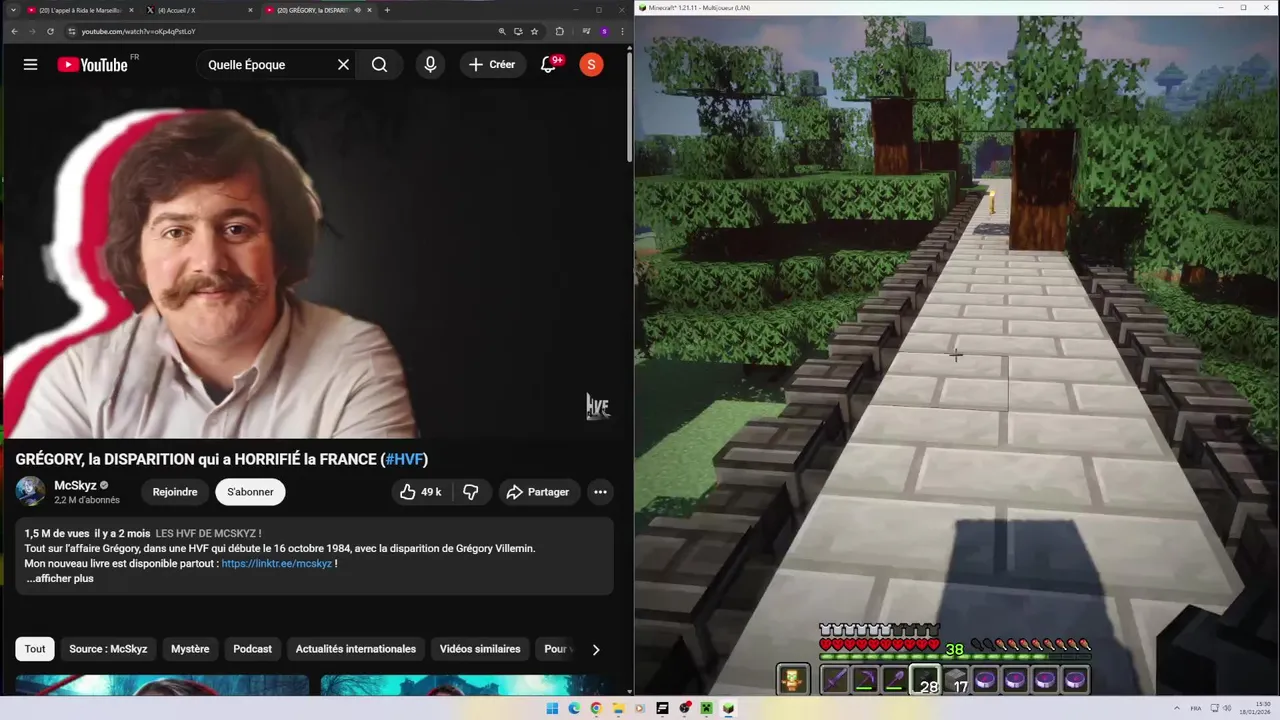
Task: Dislike the video
Action: tap(470, 492)
